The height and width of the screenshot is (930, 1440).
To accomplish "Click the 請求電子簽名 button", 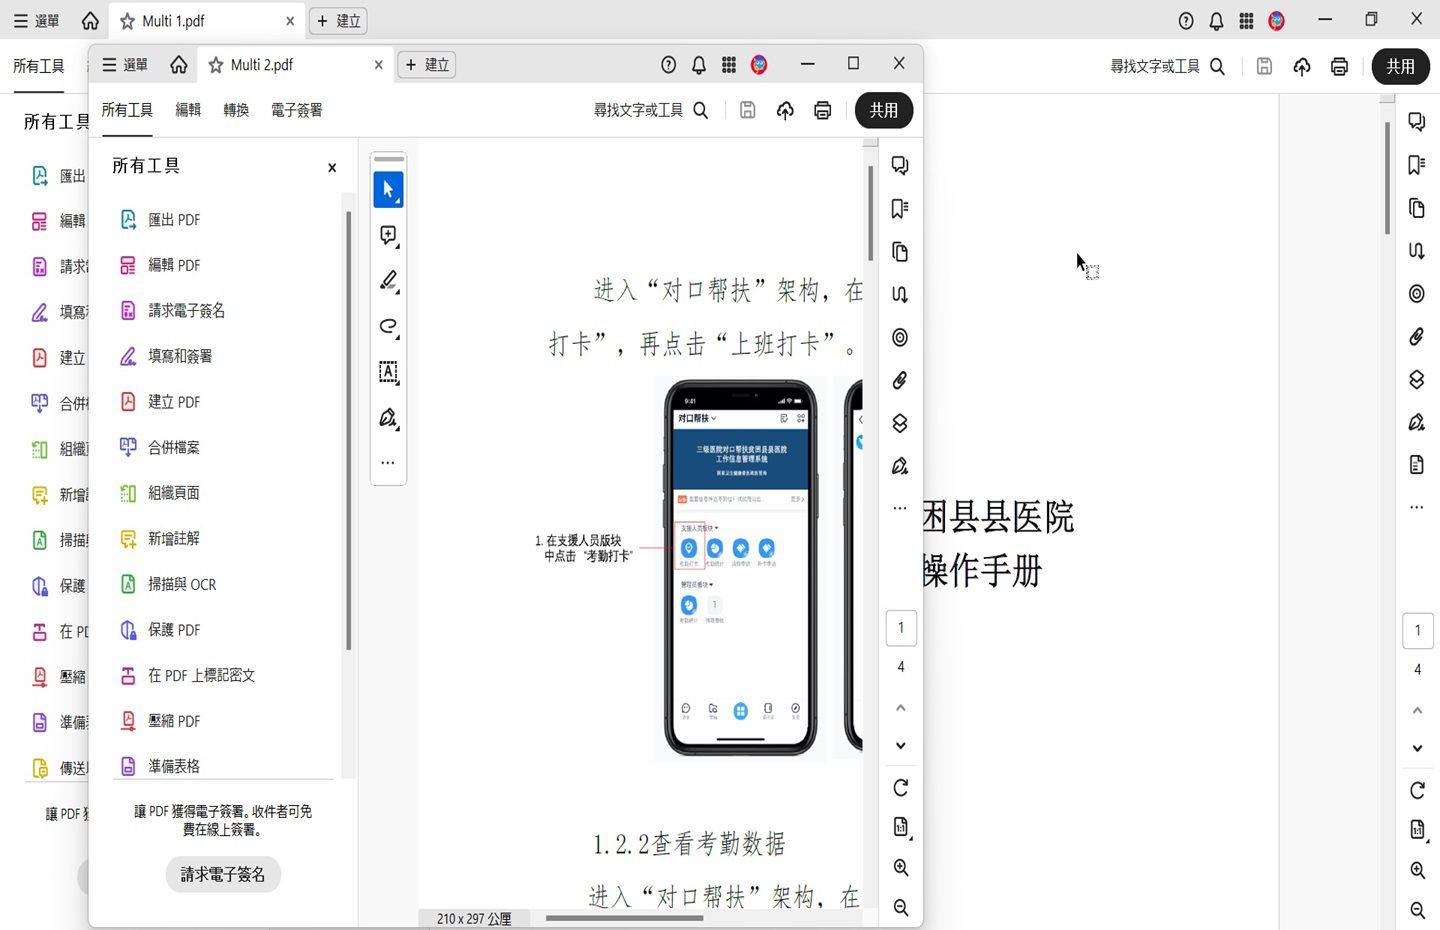I will [x=223, y=874].
